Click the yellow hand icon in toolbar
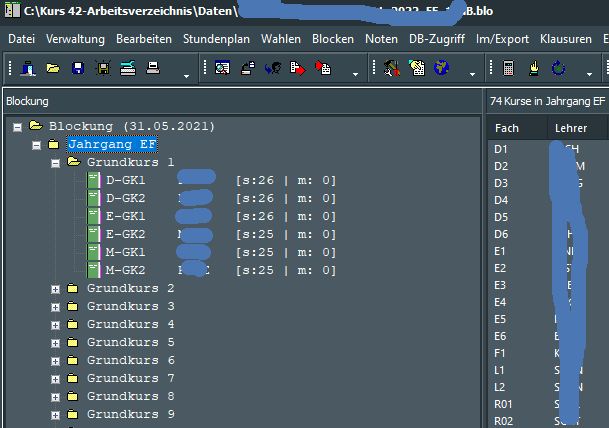609x428 pixels. point(534,69)
